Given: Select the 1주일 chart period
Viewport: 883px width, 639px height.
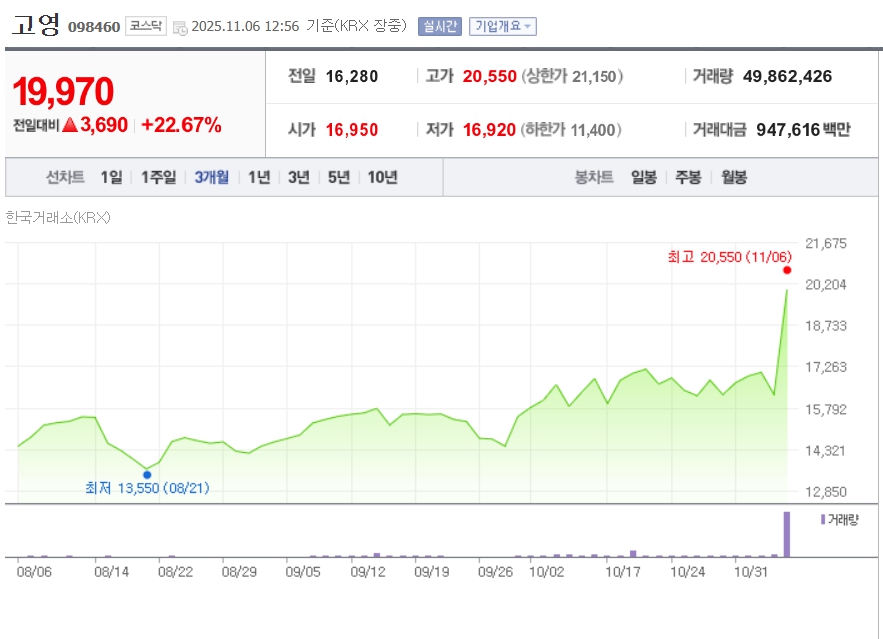Looking at the screenshot, I should 158,177.
